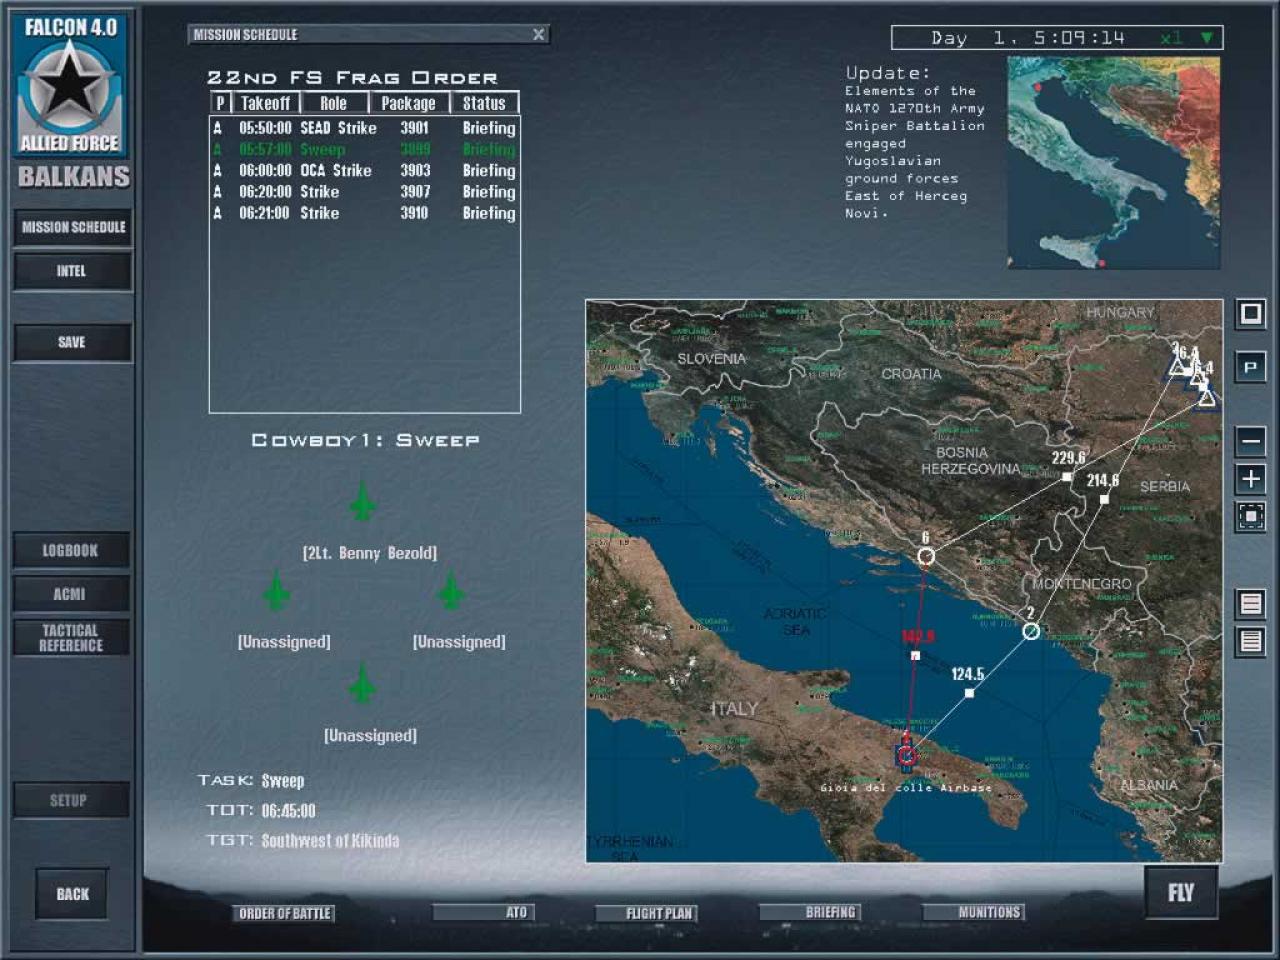Select the right-hand aircraft icon in the formation
The height and width of the screenshot is (960, 1280).
pyautogui.click(x=451, y=590)
